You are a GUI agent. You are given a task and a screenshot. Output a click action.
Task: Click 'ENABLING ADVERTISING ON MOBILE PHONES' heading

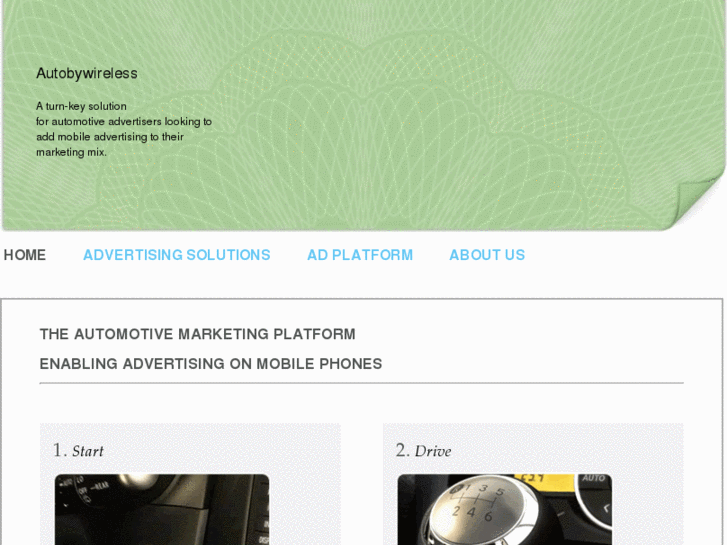coord(210,364)
